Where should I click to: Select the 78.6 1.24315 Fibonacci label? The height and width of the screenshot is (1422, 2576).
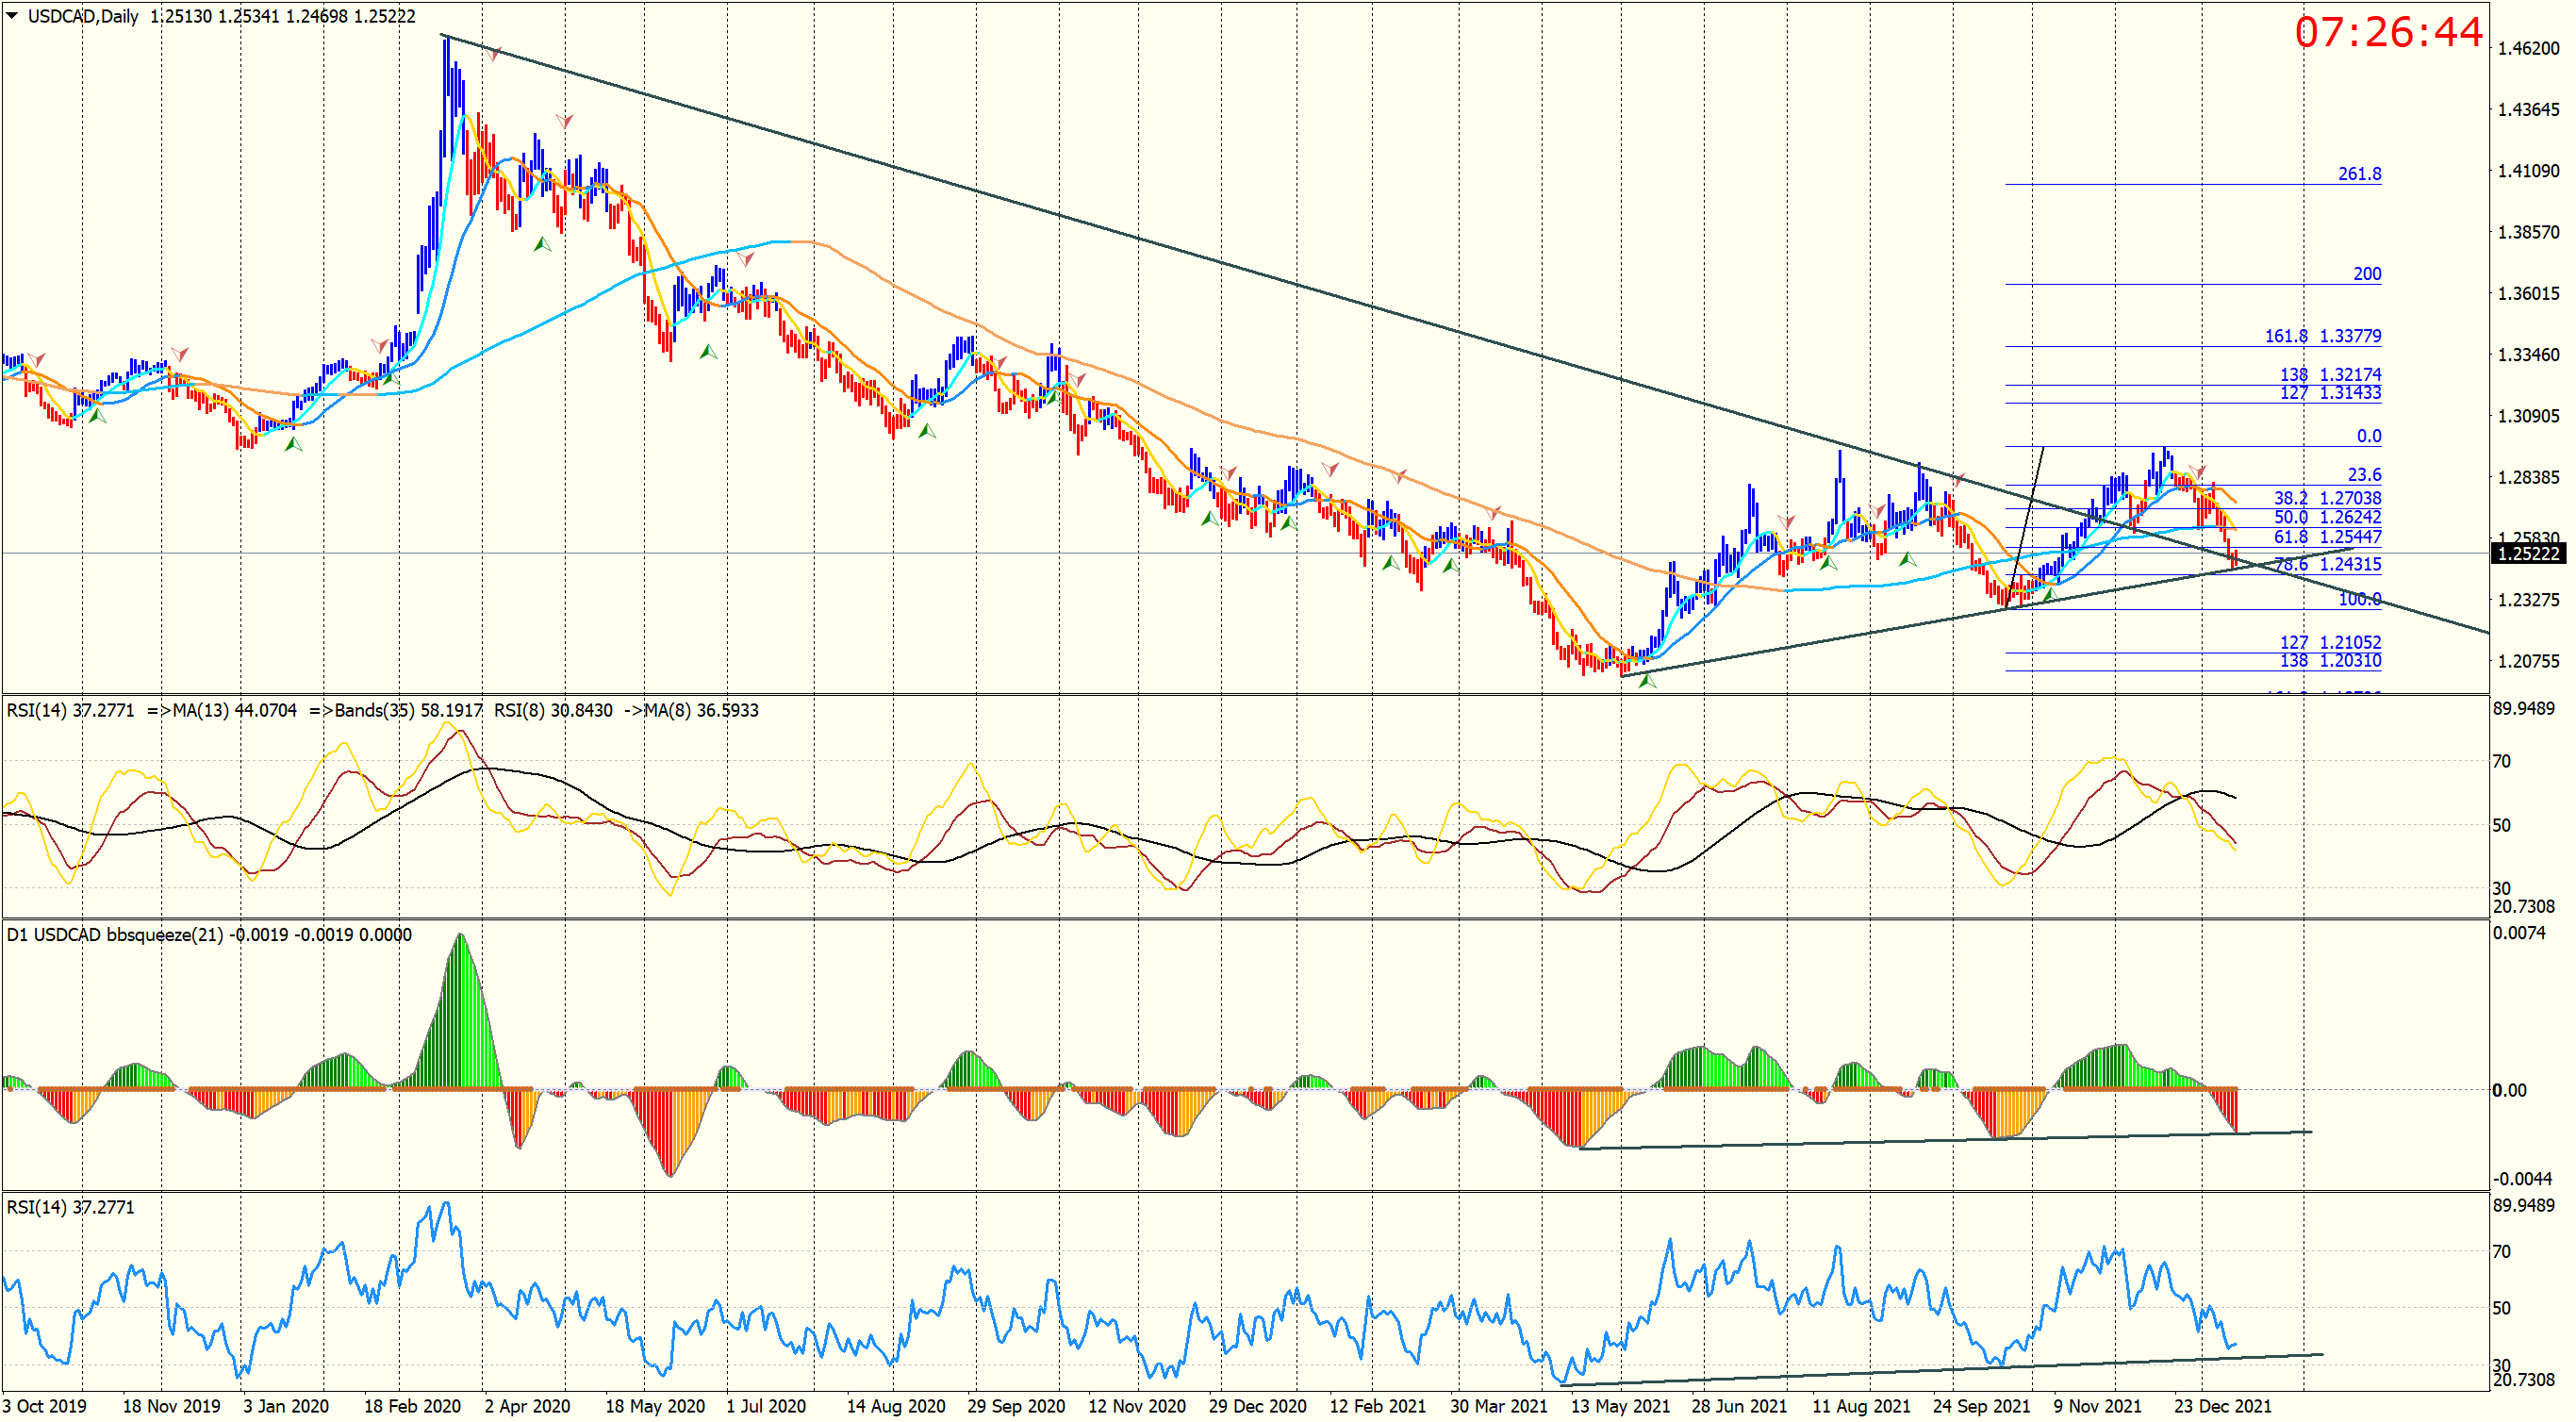[2326, 564]
